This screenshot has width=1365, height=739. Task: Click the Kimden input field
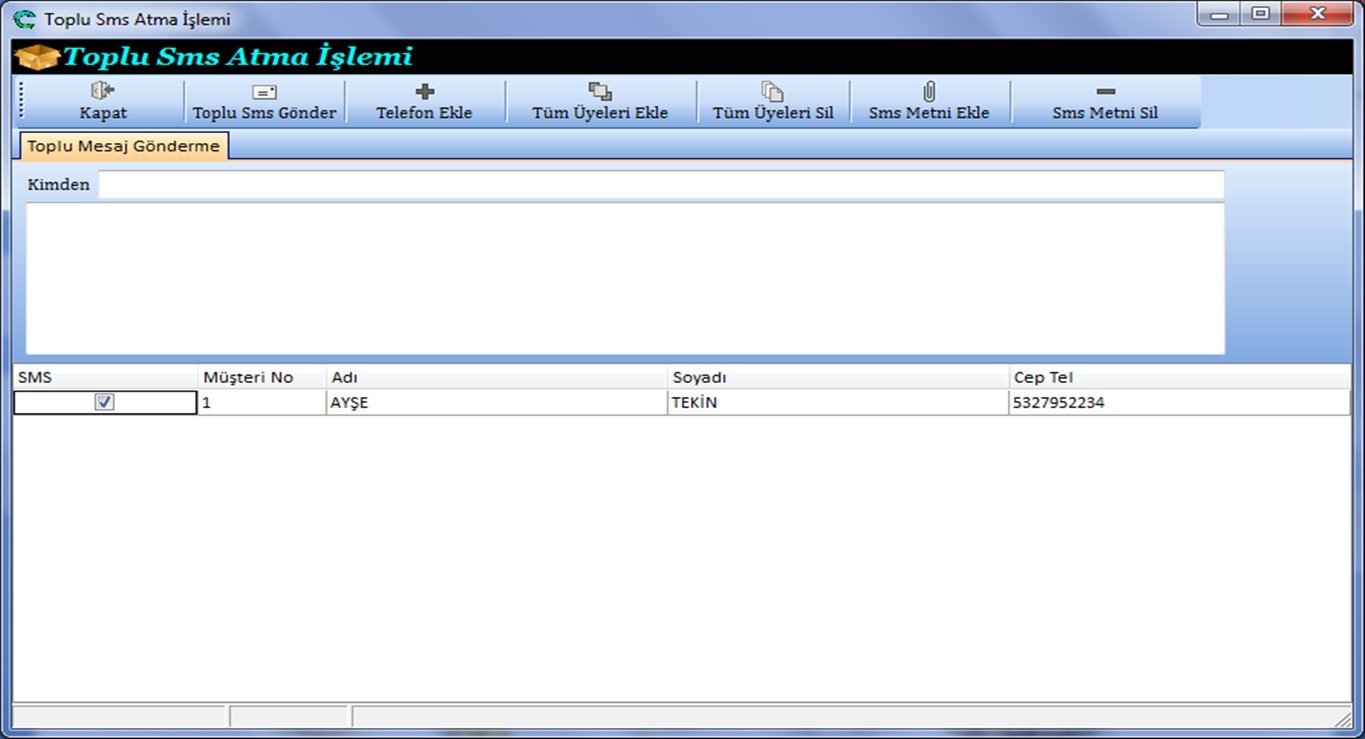(x=660, y=185)
